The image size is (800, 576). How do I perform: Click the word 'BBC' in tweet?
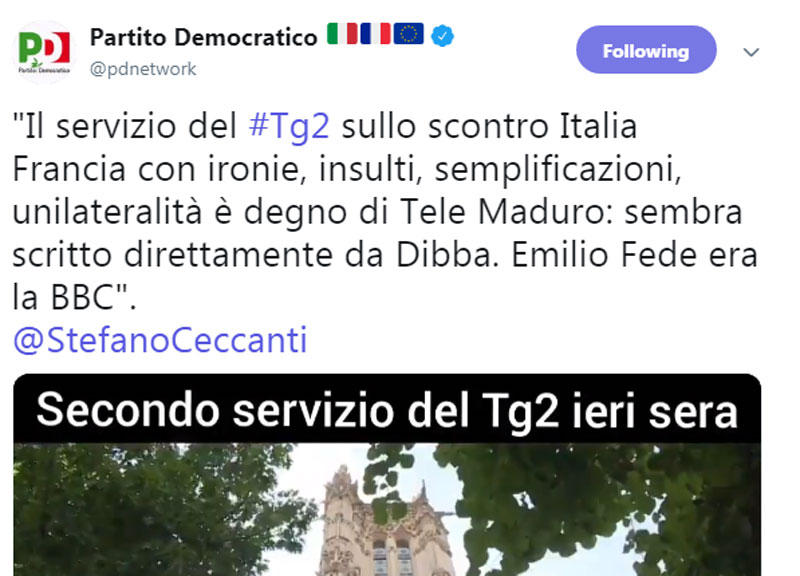[x=83, y=297]
